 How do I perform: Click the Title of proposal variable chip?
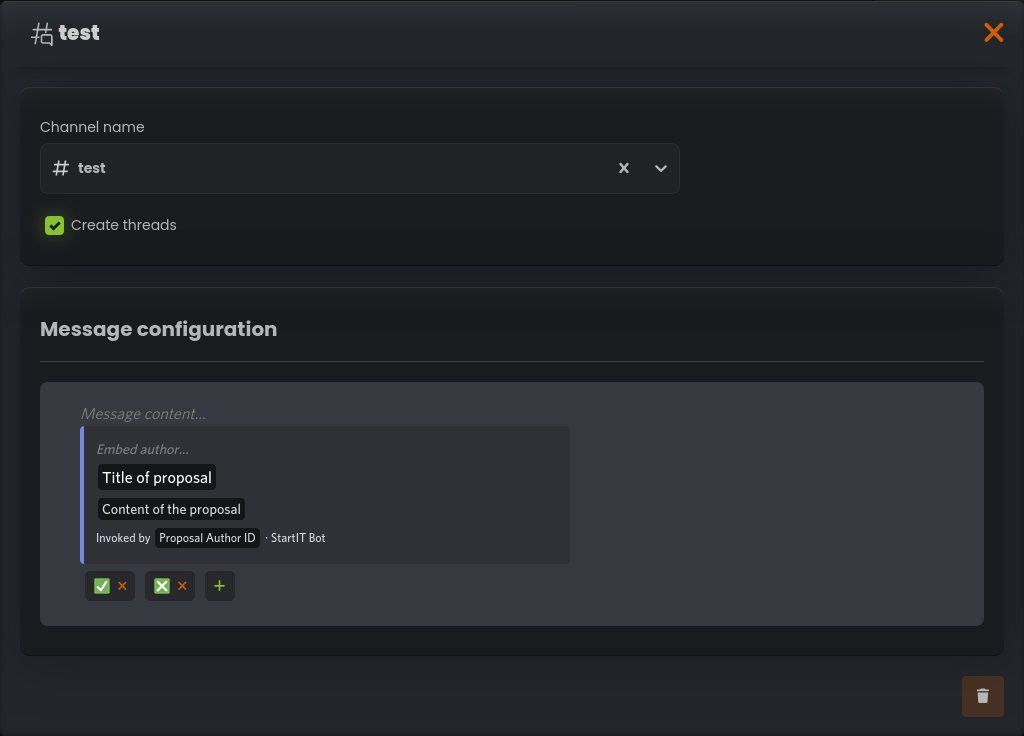point(156,477)
